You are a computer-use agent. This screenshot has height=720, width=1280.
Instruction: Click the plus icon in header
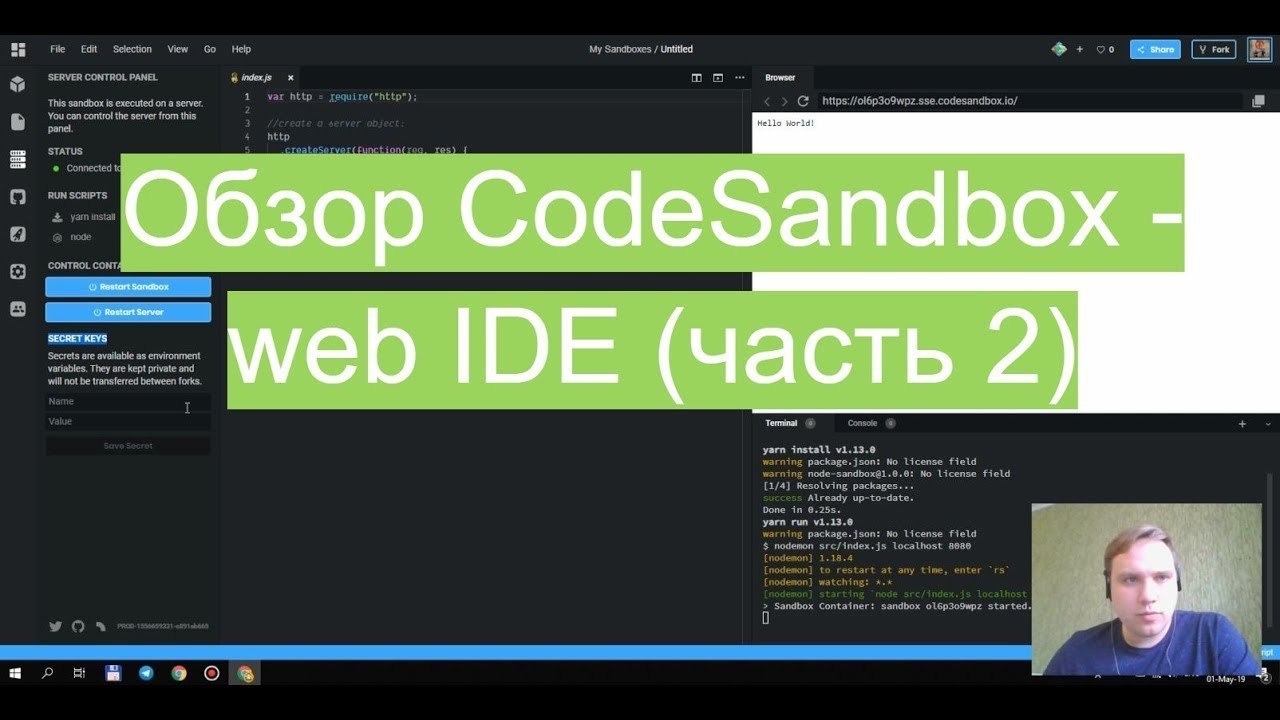1079,49
